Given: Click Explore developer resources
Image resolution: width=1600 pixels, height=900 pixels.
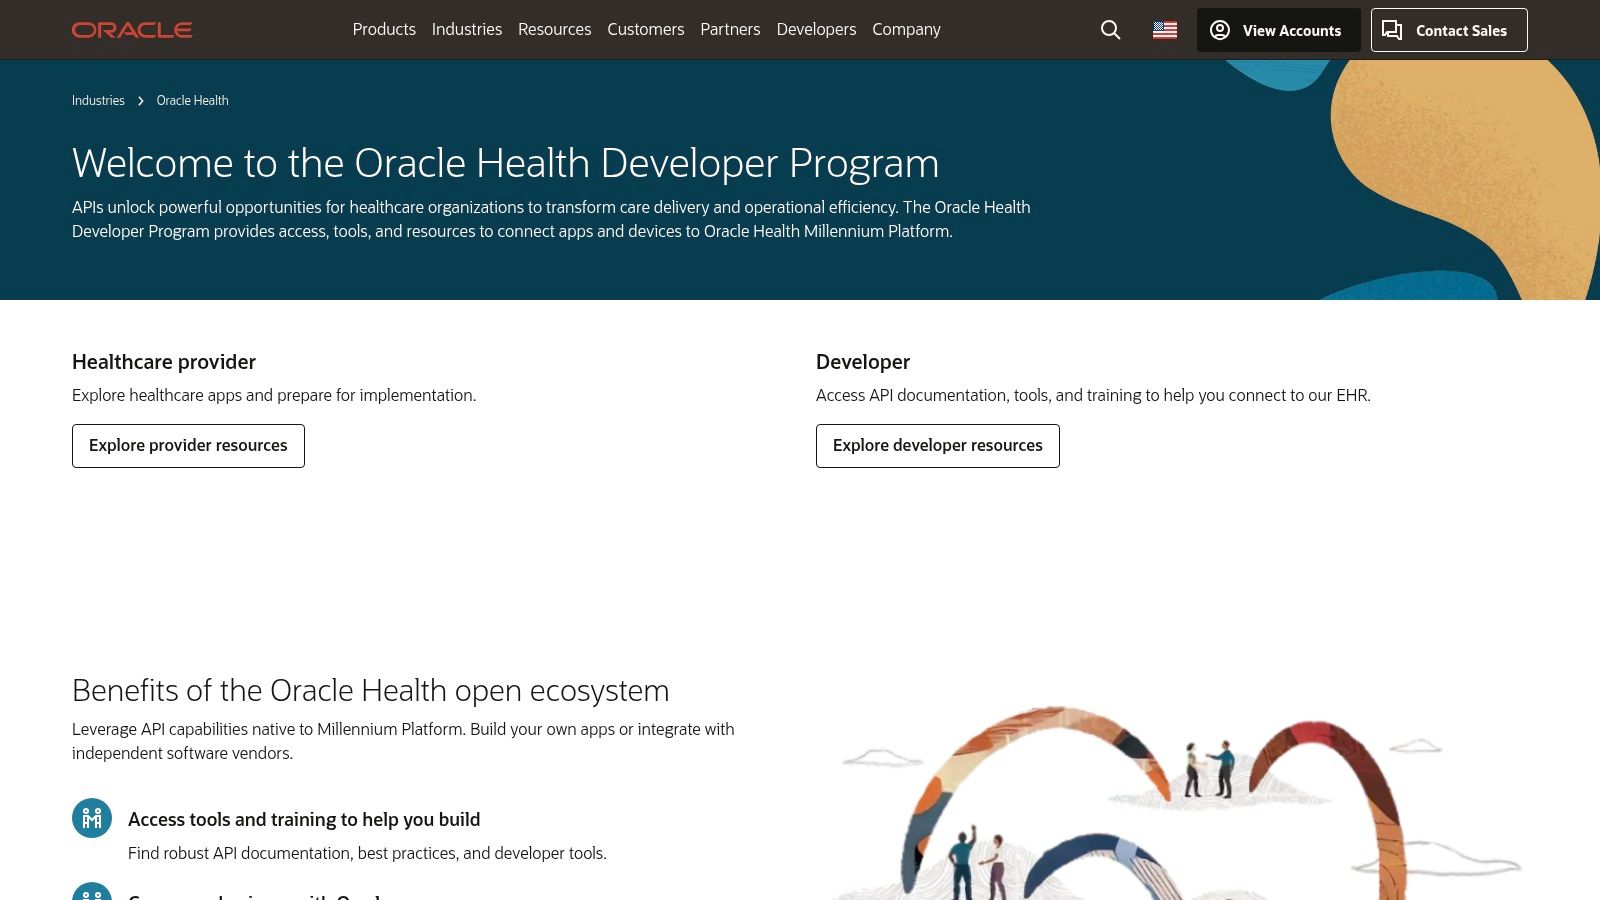Looking at the screenshot, I should 937,445.
